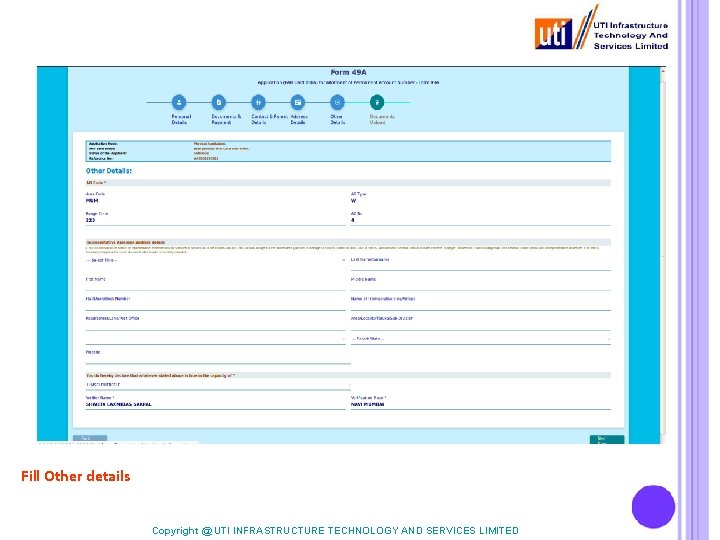720x540 pixels.
Task: Click the Road/Street/Lane/Post Office field
Action: 215,323
